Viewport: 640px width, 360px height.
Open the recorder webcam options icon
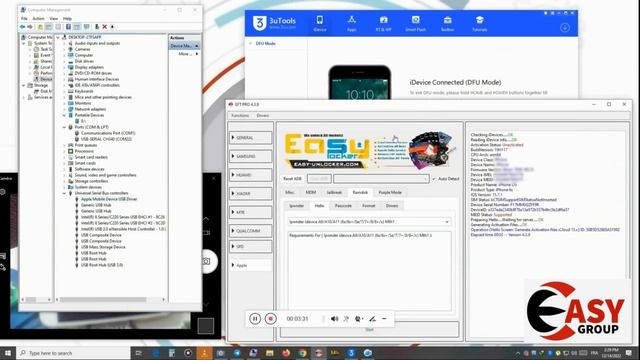click(359, 319)
